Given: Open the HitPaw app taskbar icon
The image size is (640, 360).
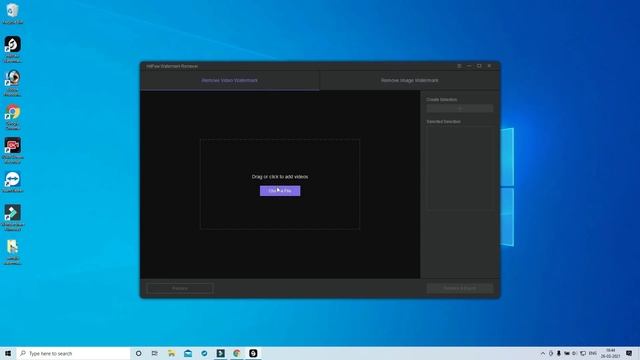Looking at the screenshot, I should [x=253, y=353].
